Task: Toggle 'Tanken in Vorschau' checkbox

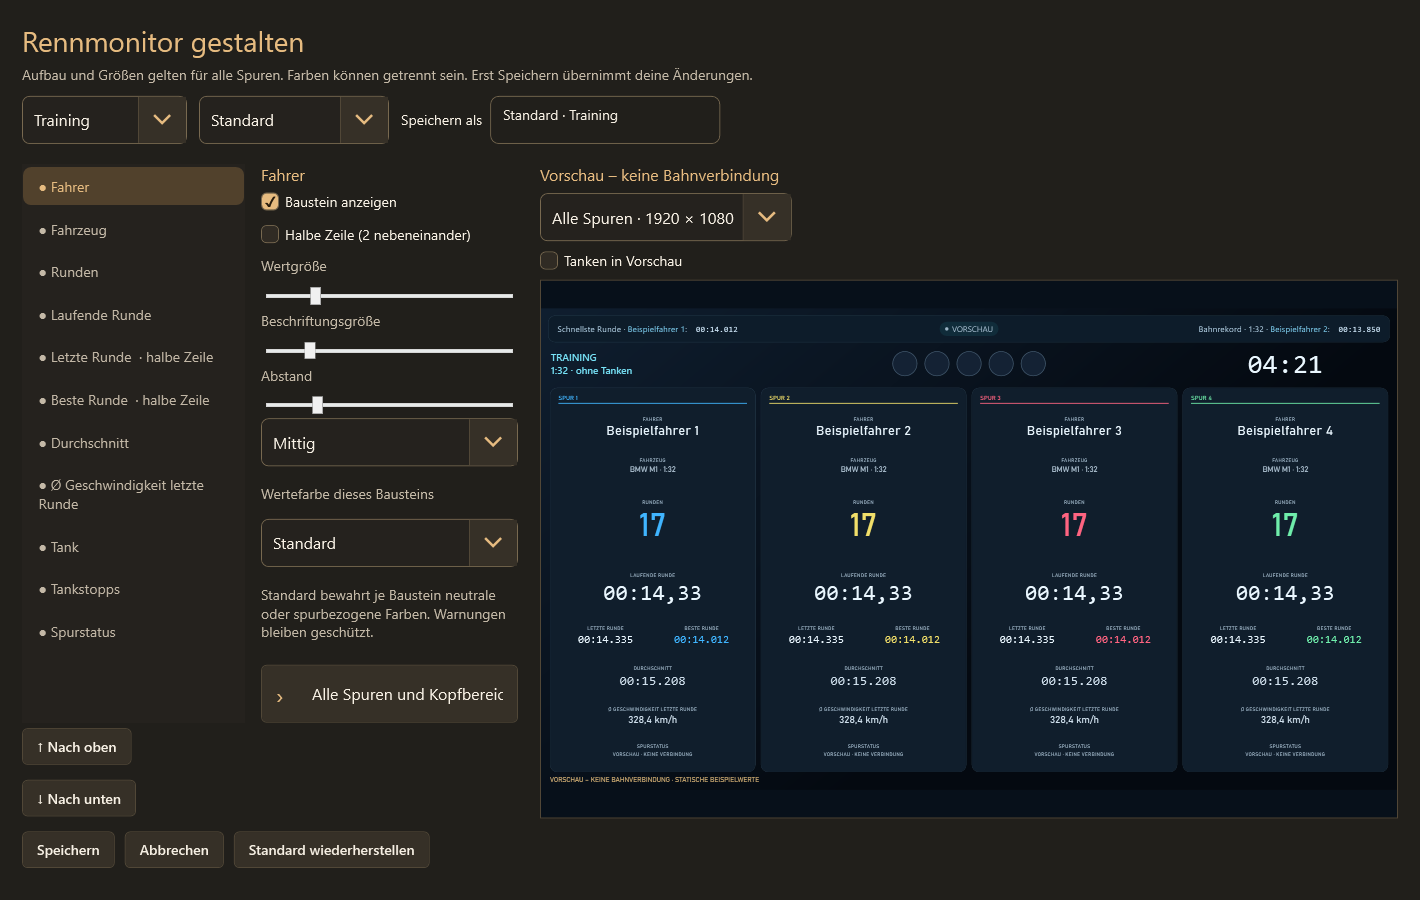Action: point(549,261)
